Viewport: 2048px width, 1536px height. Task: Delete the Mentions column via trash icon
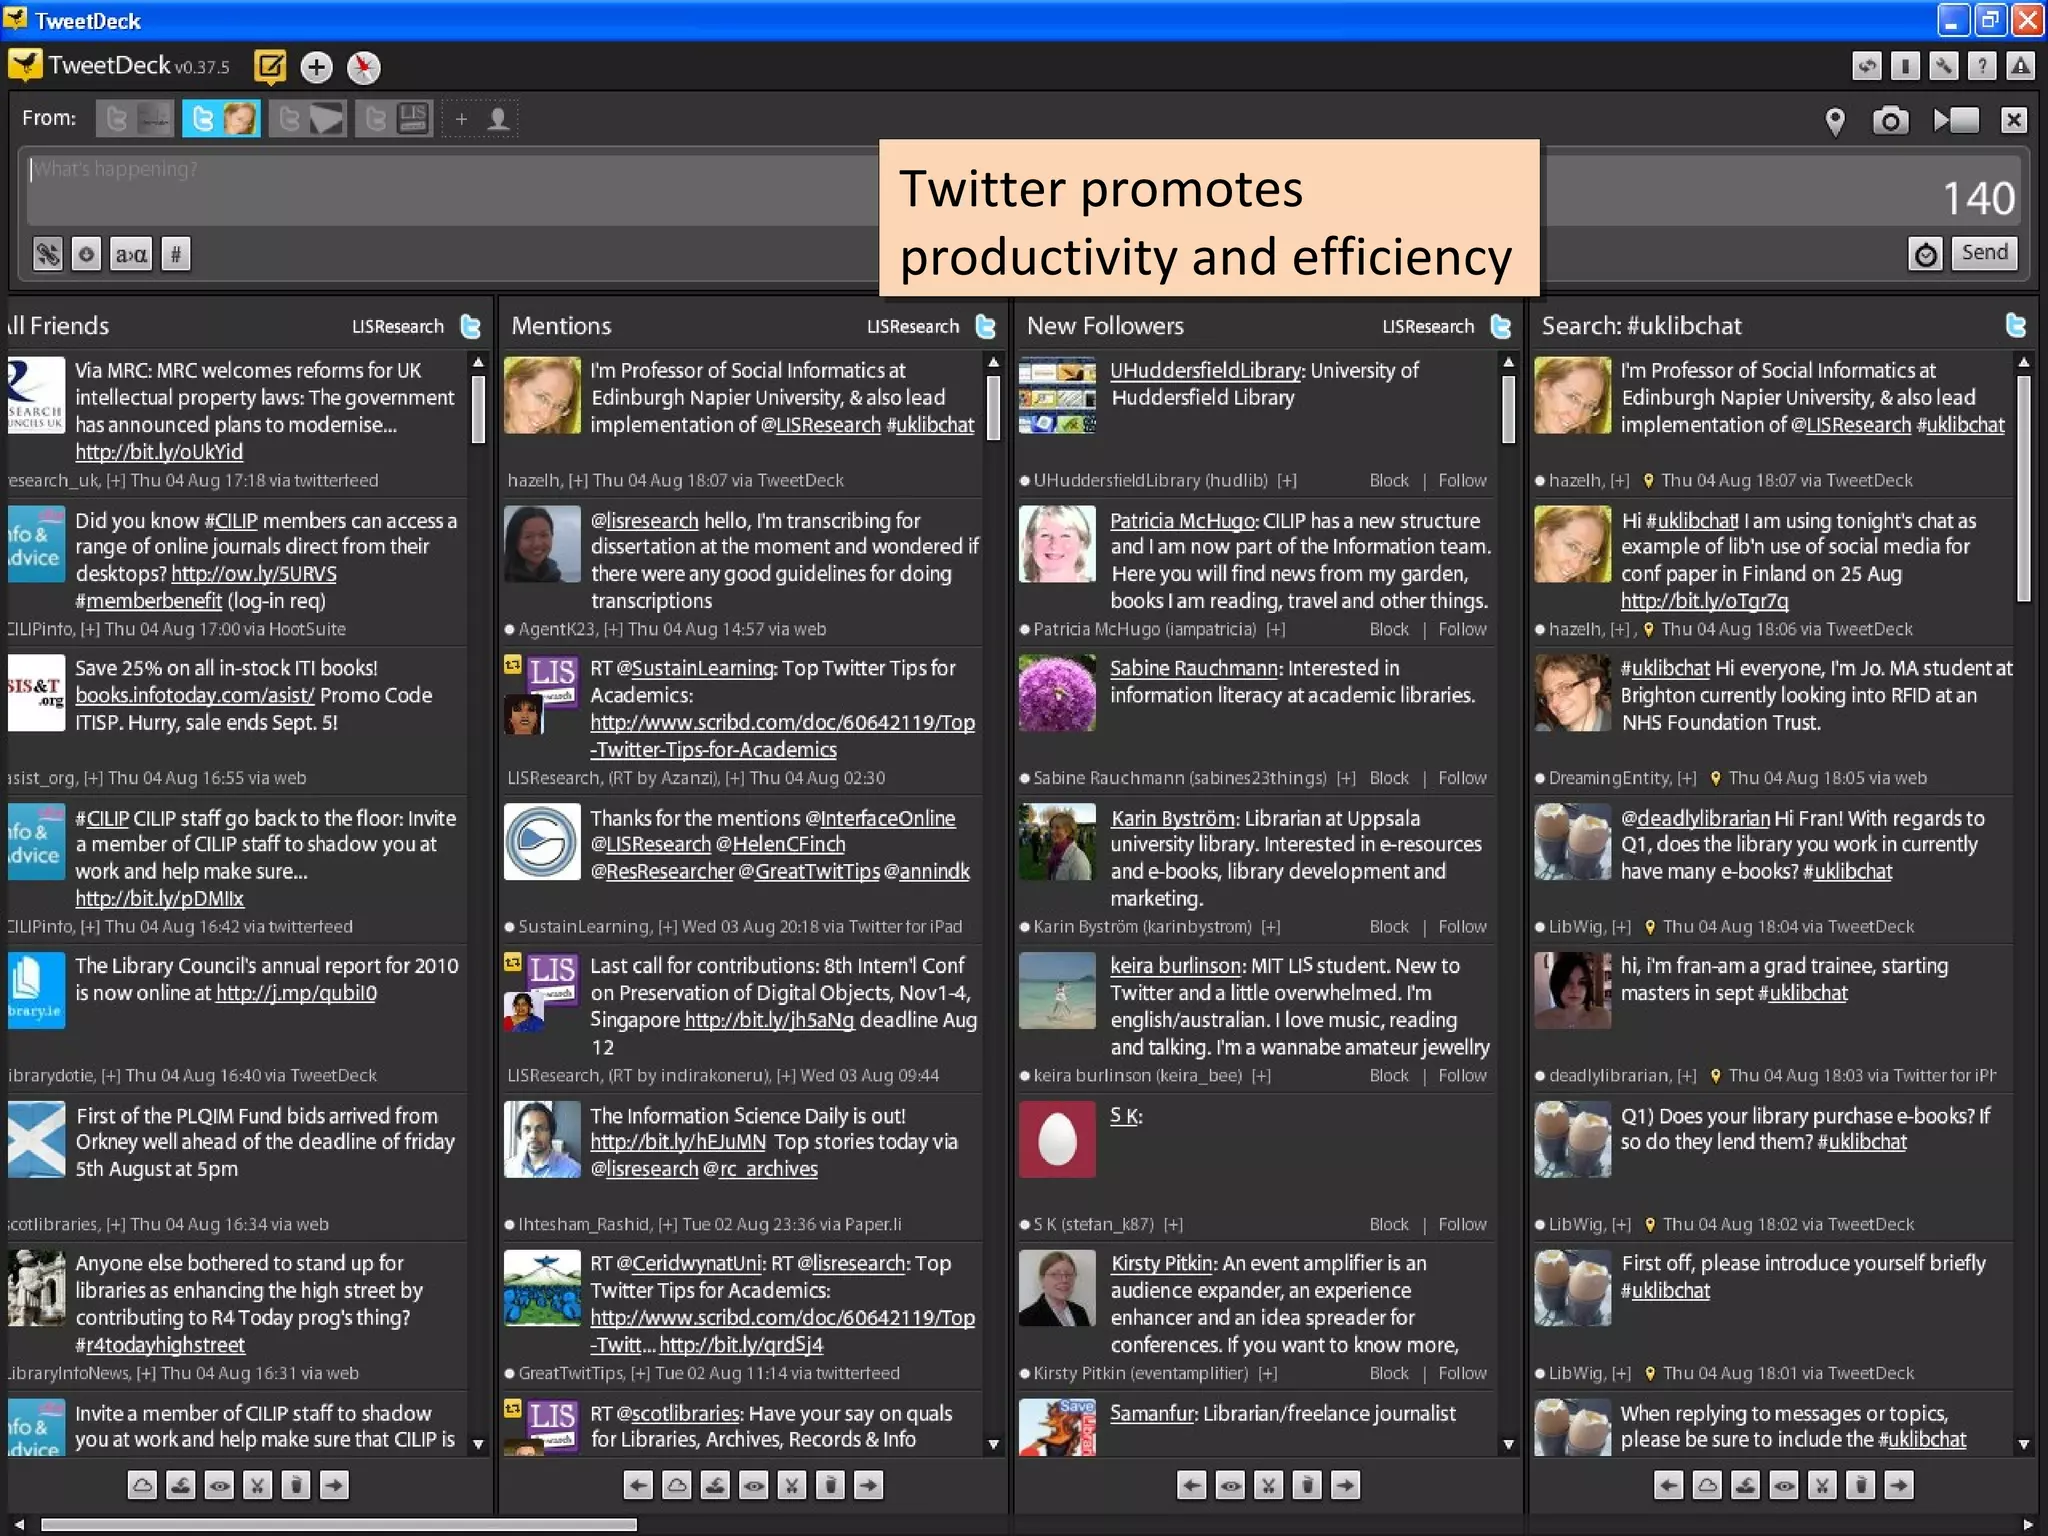pyautogui.click(x=830, y=1485)
